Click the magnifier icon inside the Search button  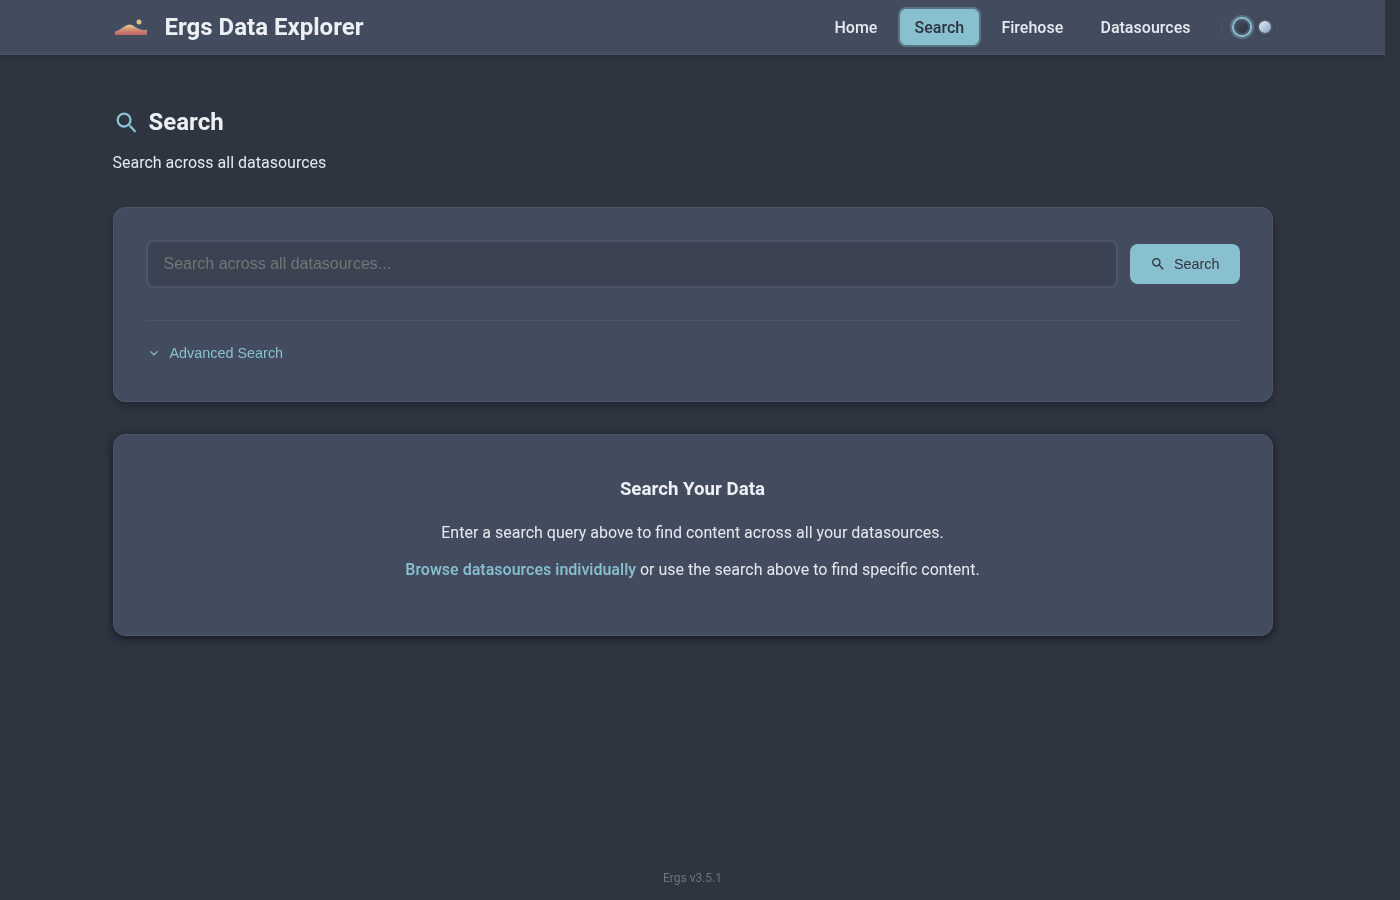click(1157, 264)
